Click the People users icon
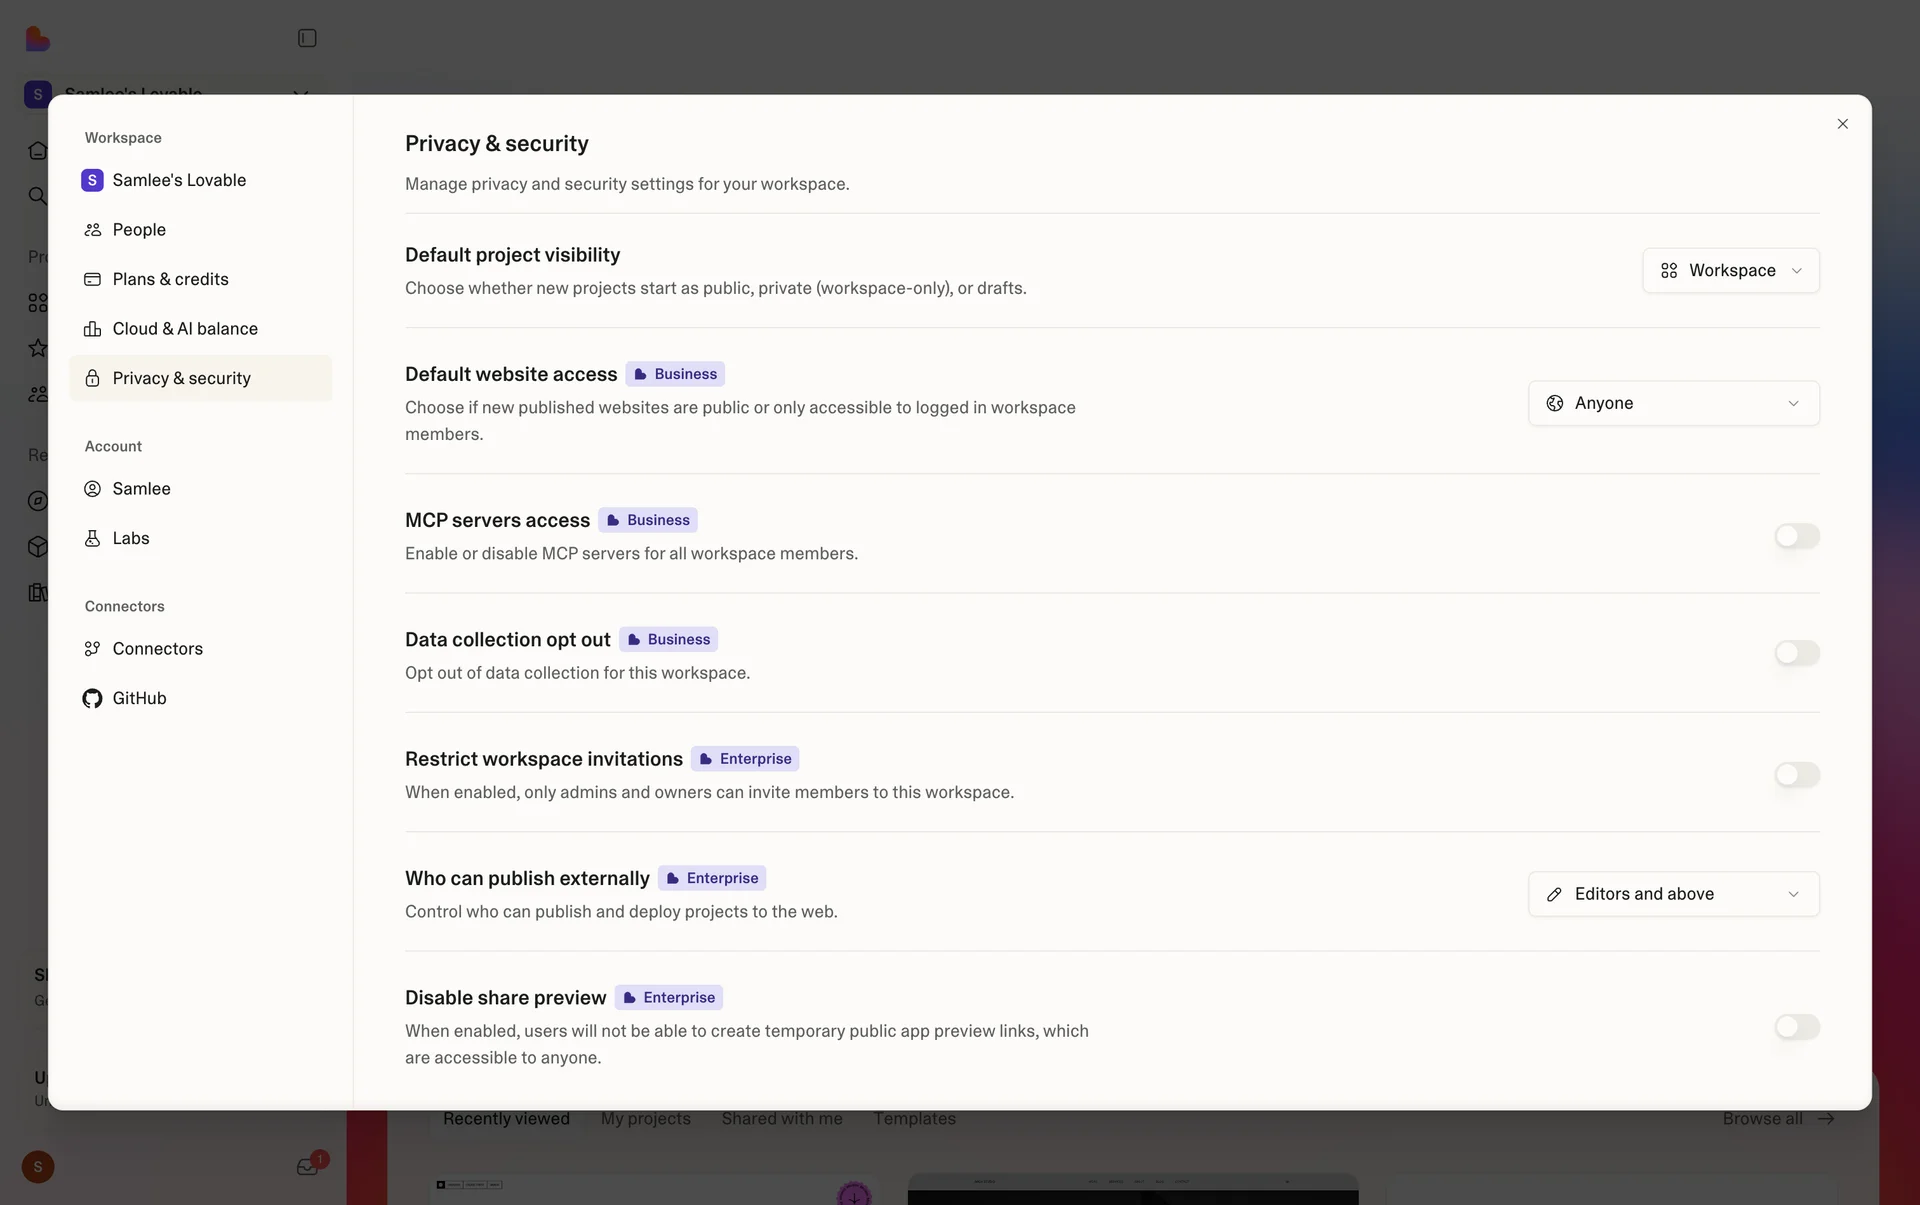1920x1205 pixels. pos(92,230)
